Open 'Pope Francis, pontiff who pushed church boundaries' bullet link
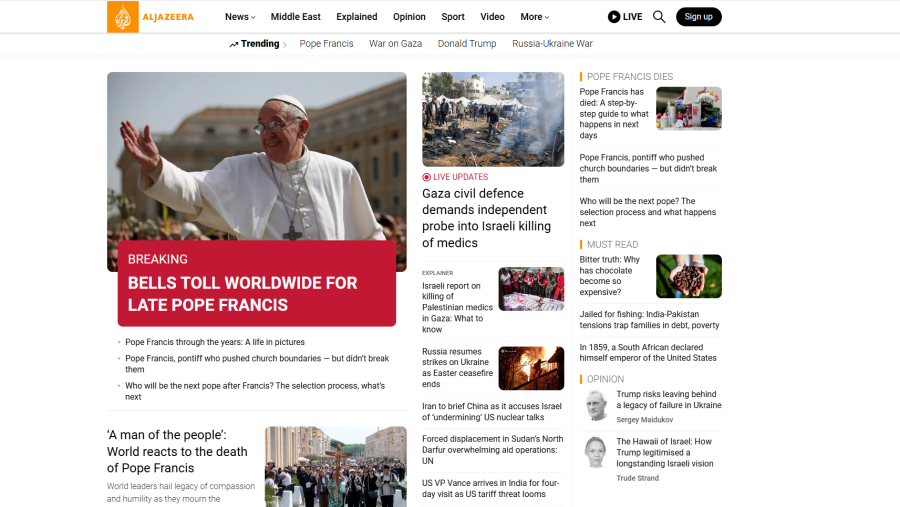 click(257, 363)
